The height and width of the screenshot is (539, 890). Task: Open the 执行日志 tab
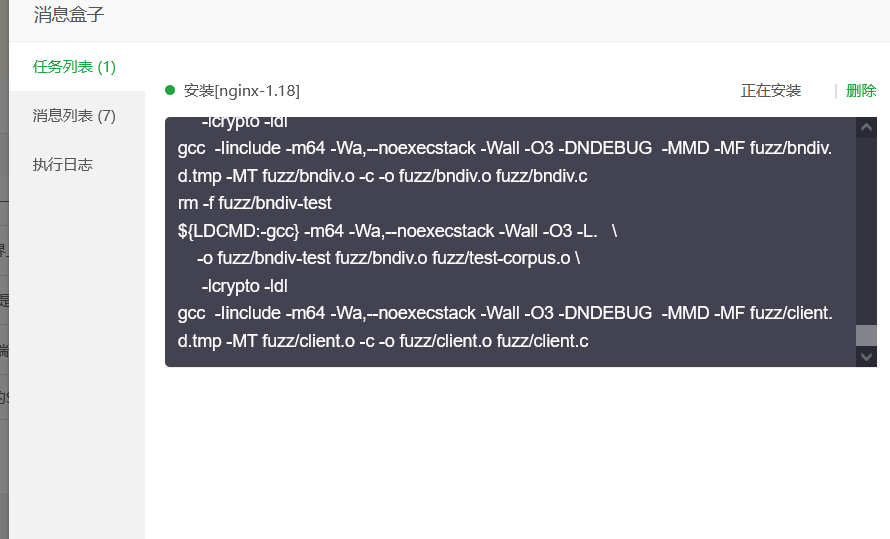62,165
